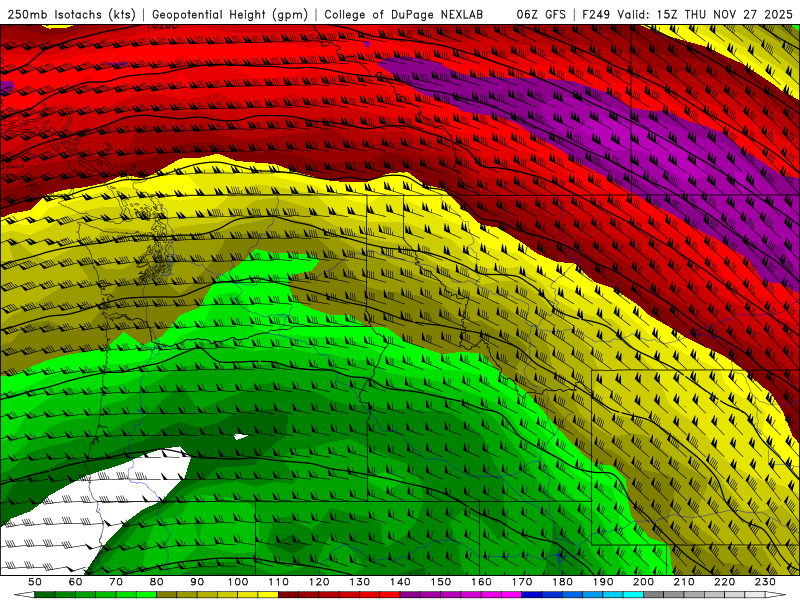The height and width of the screenshot is (600, 800).
Task: Click the purple colorbar swatch right of 140
Action: coord(410,595)
